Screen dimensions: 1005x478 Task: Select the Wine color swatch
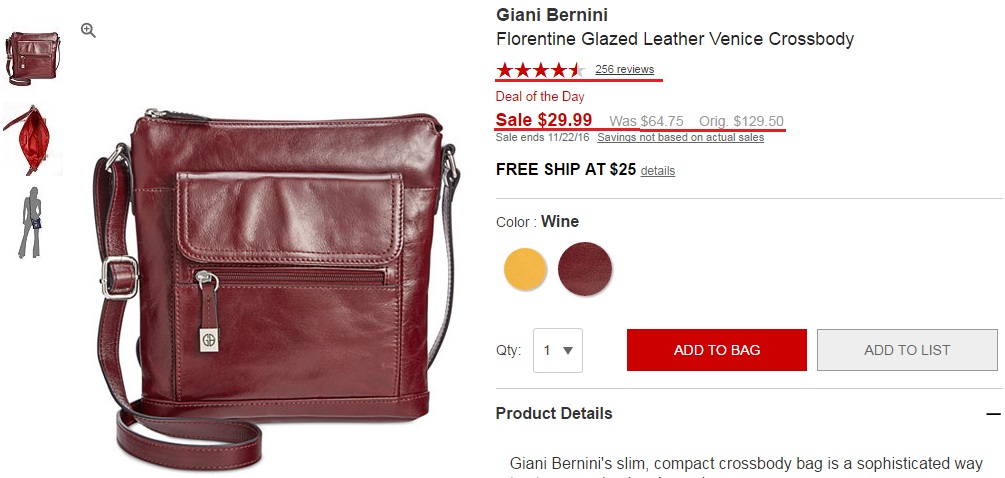coord(584,270)
